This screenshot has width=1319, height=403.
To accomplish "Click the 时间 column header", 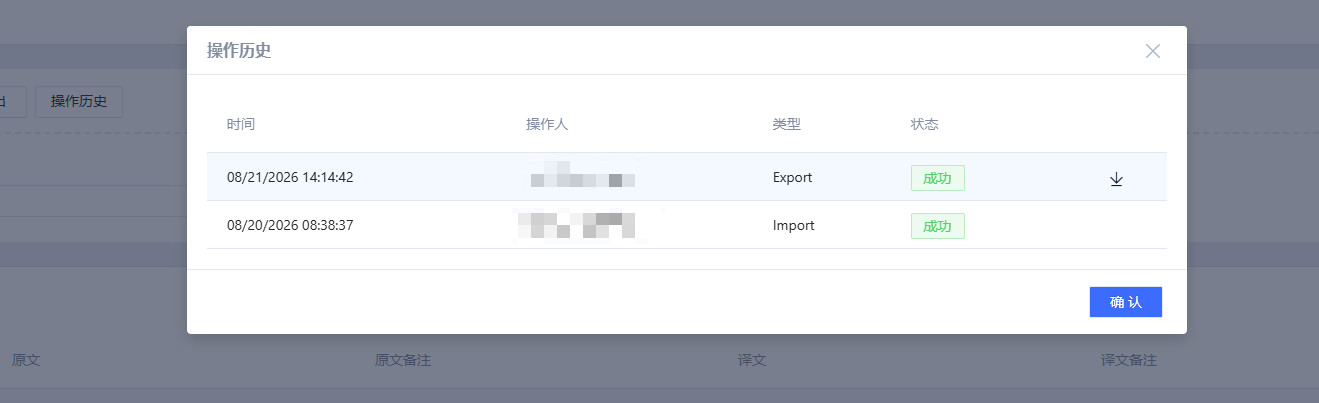I will pos(241,125).
